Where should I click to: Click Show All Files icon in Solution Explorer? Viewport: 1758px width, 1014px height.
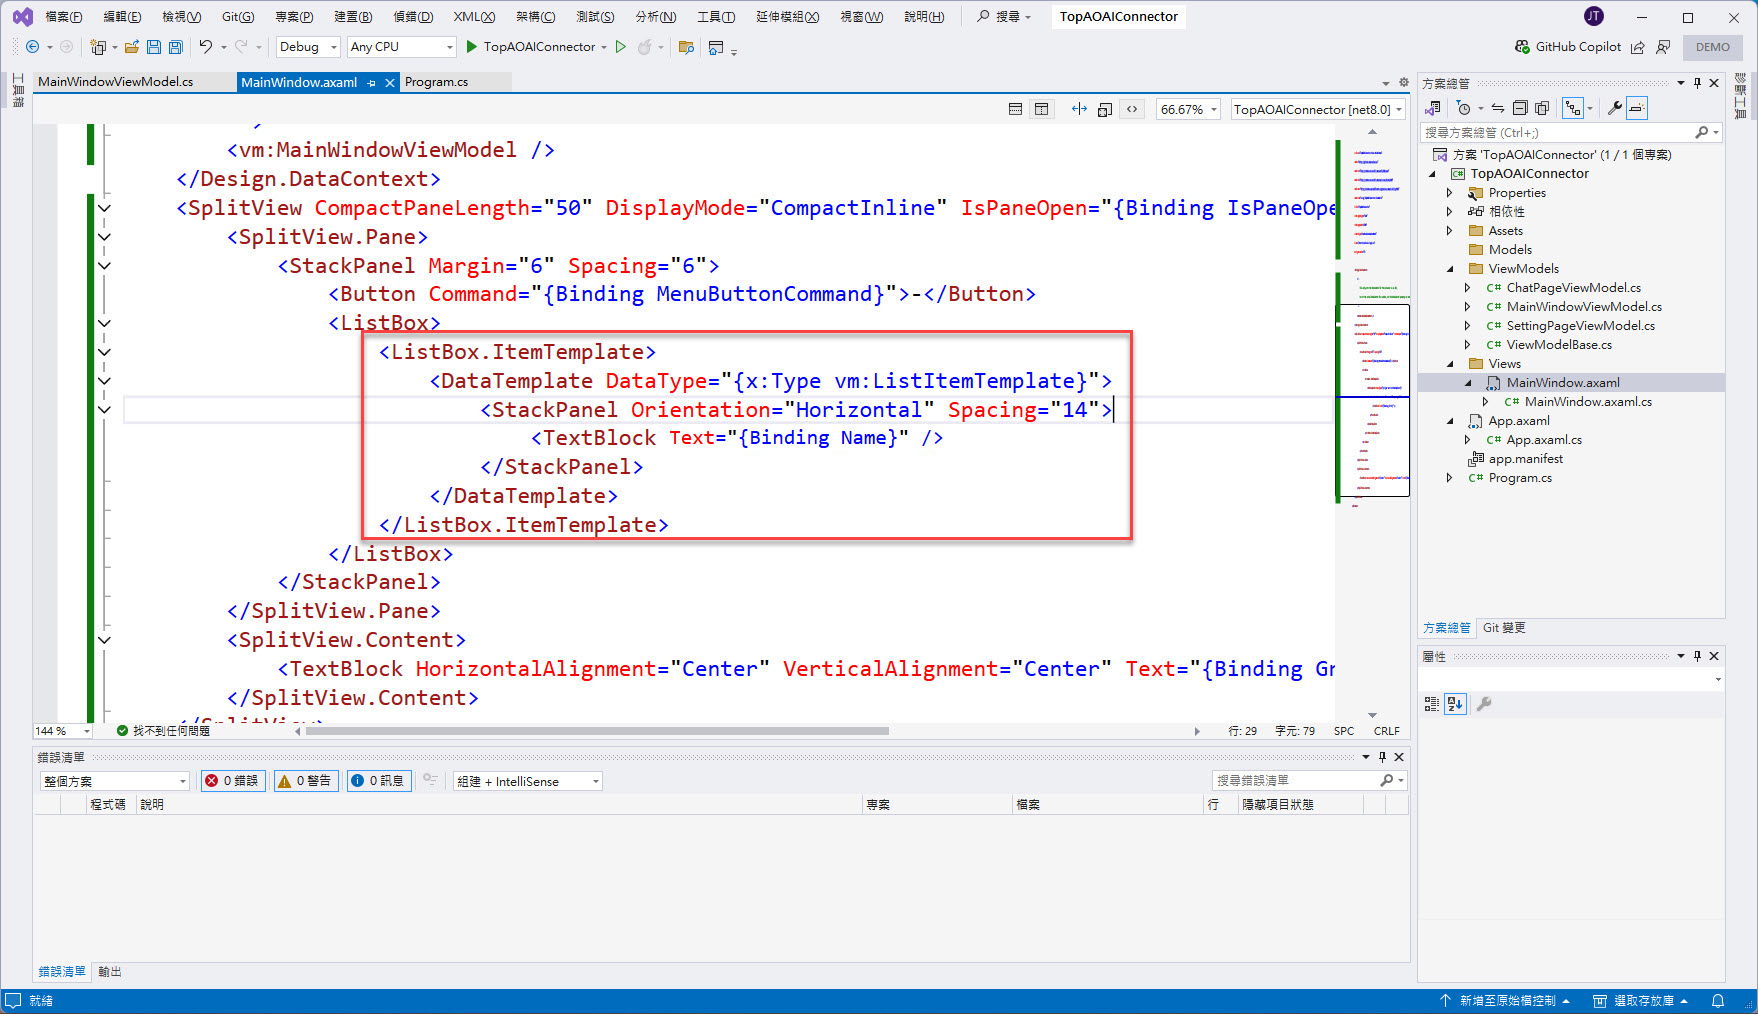1542,108
